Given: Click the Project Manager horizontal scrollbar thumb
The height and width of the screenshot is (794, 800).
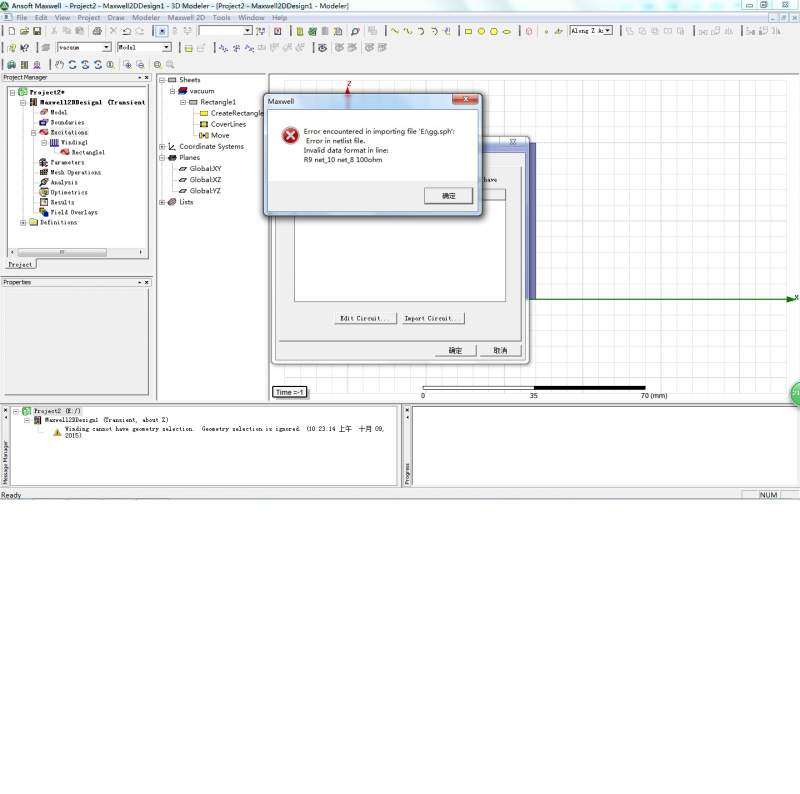Looking at the screenshot, I should [x=62, y=252].
